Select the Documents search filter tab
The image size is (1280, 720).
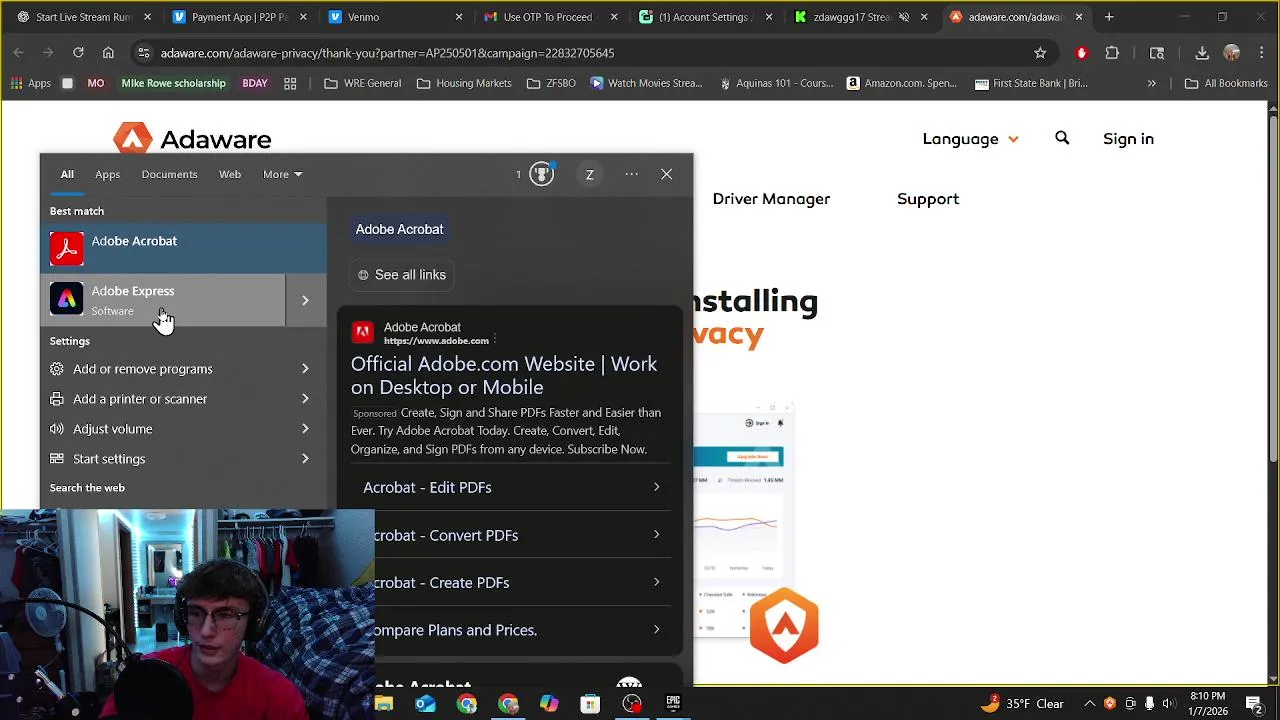[169, 174]
